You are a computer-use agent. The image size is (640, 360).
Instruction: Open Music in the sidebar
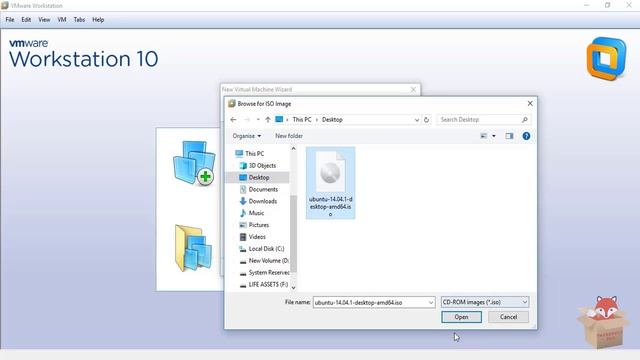(x=256, y=213)
